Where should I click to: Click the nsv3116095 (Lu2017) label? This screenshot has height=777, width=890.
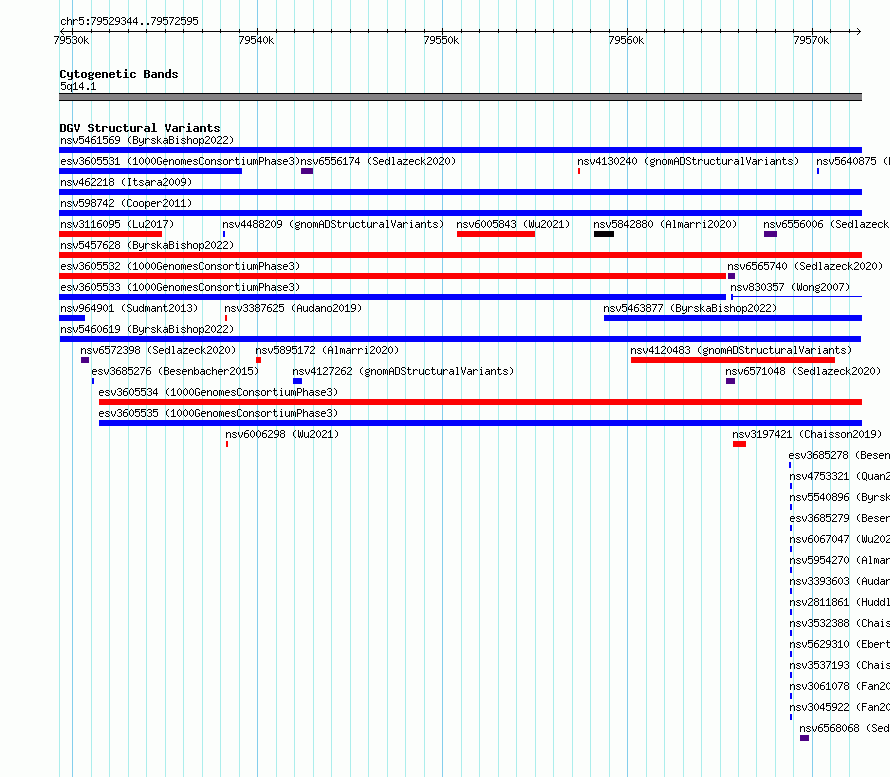pos(117,224)
